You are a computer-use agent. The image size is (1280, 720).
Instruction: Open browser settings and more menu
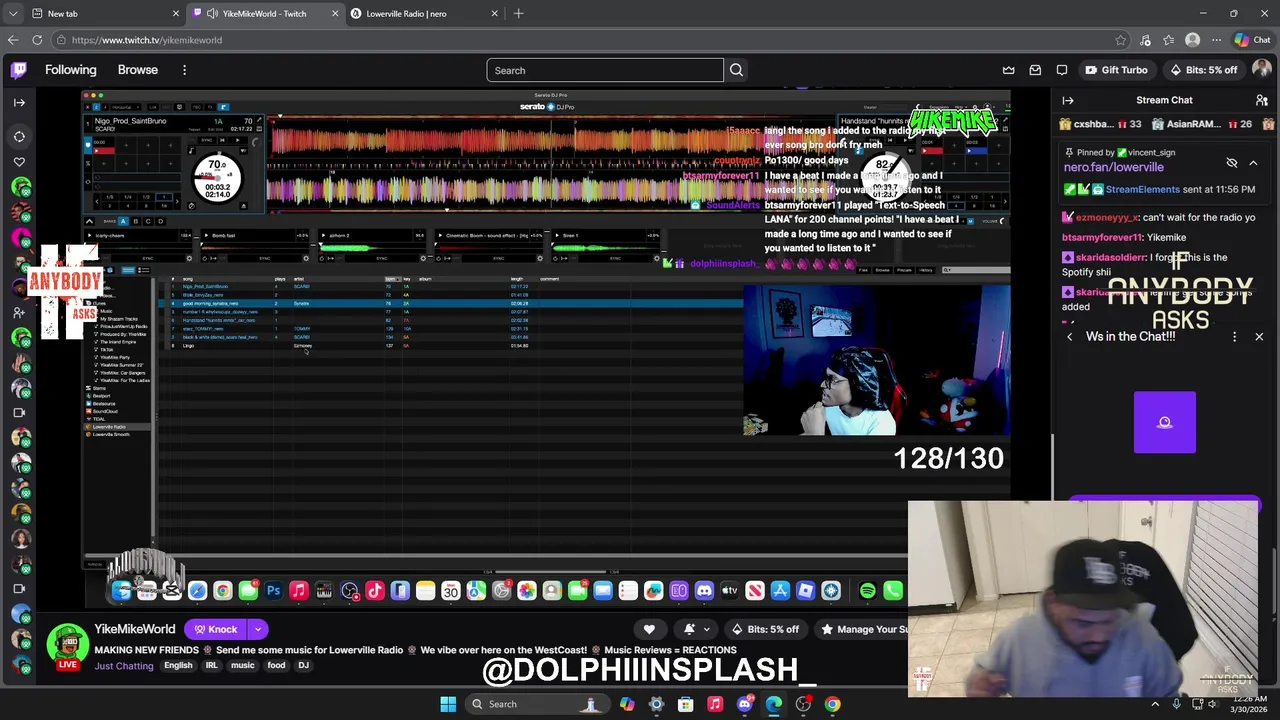pyautogui.click(x=1215, y=40)
